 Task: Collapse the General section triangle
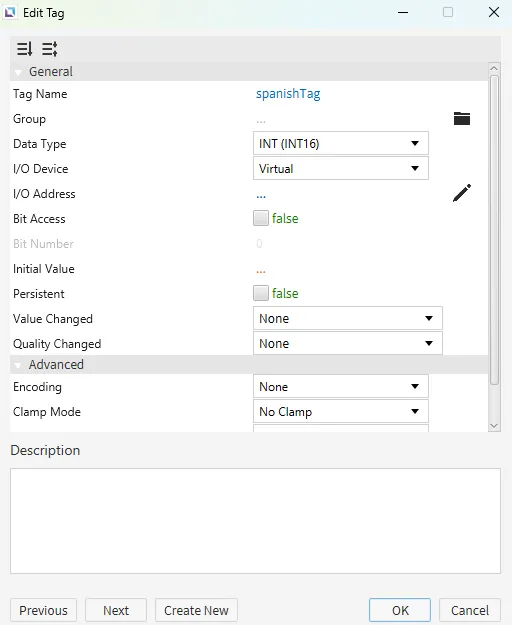coord(18,72)
